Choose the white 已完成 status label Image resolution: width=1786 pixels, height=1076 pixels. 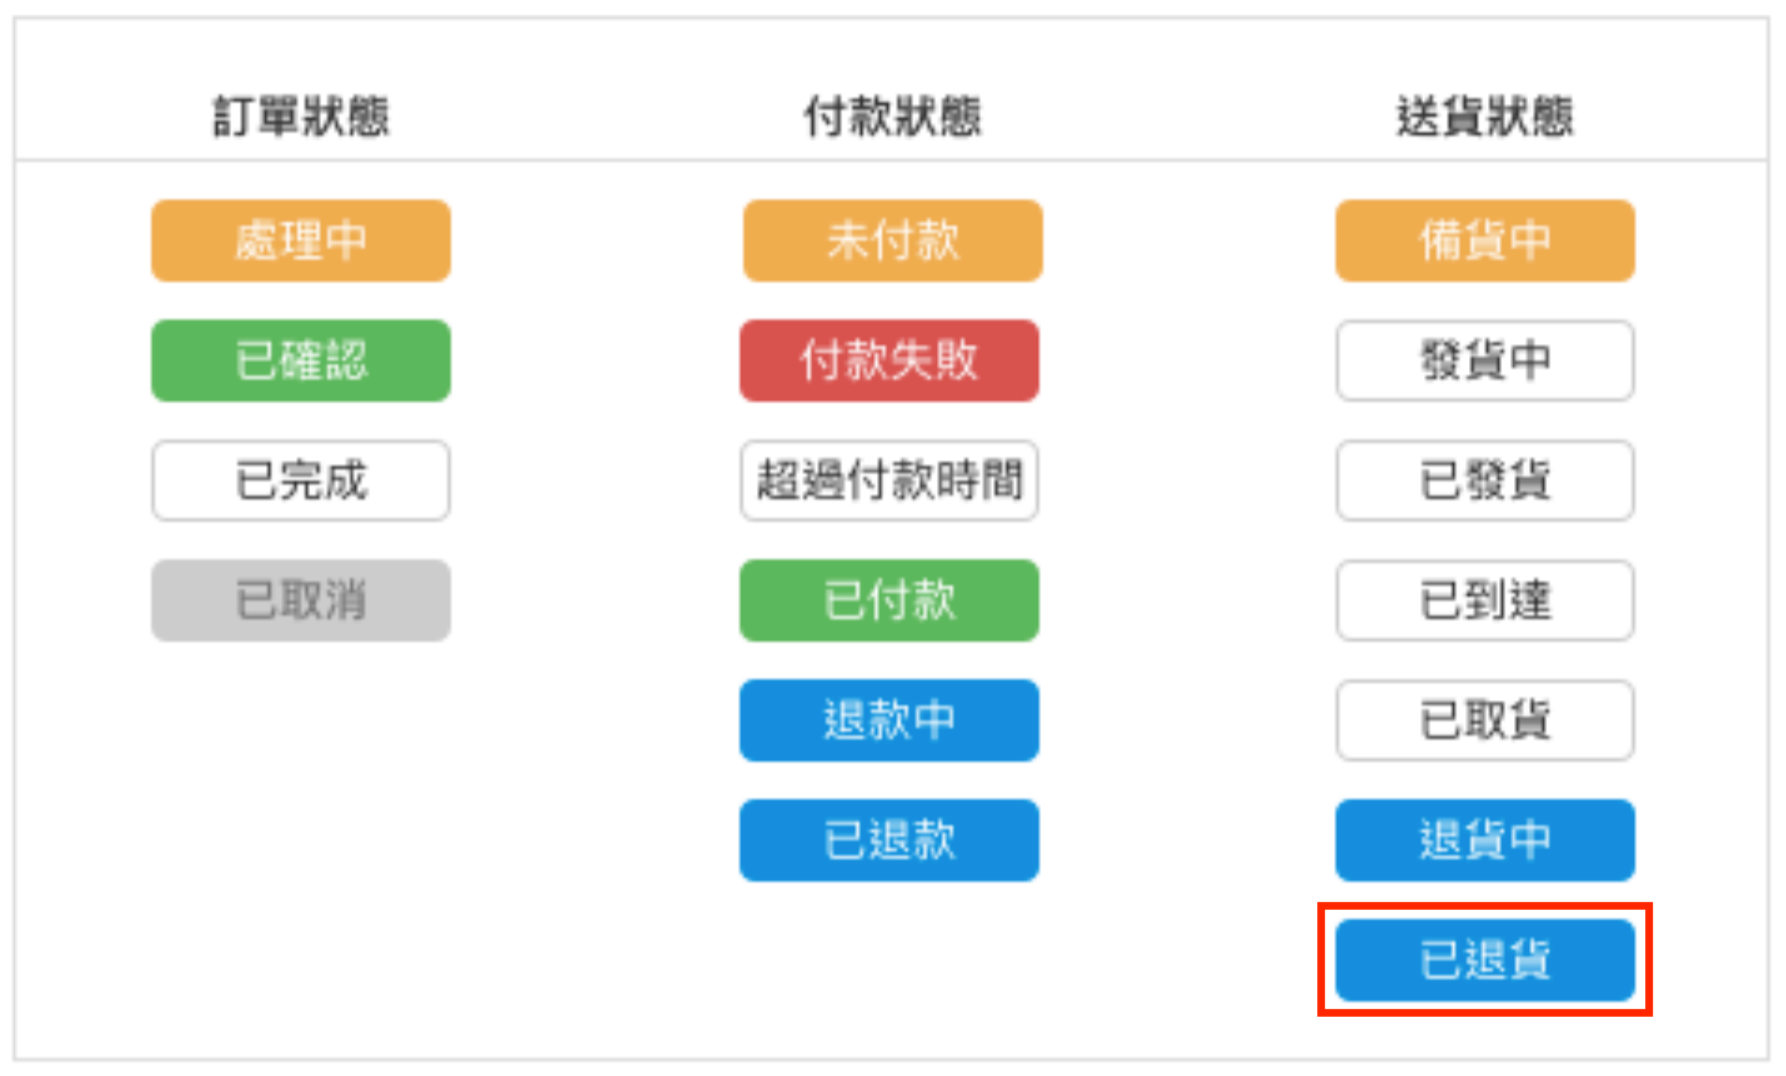[x=301, y=480]
